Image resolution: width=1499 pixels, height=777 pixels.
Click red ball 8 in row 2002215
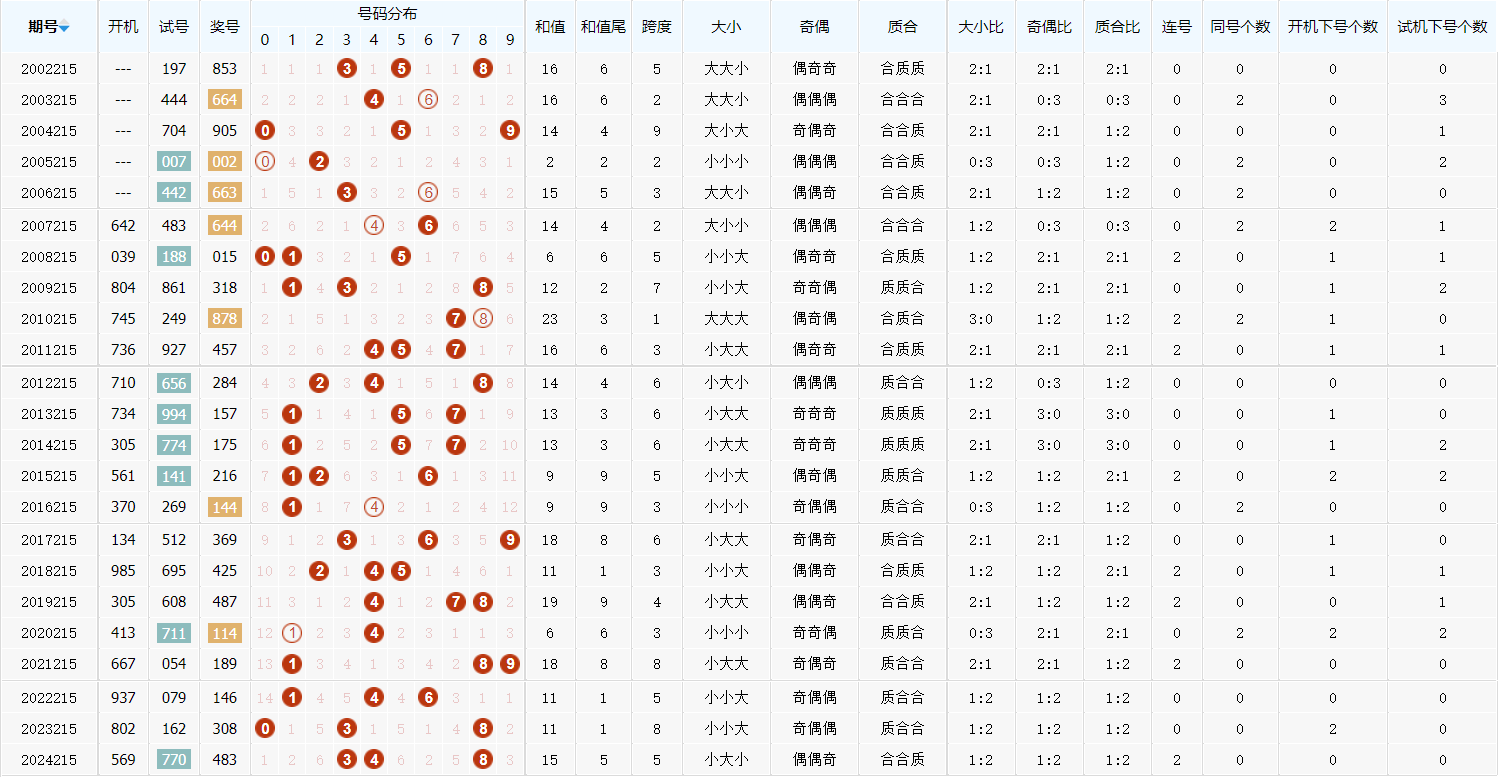483,69
